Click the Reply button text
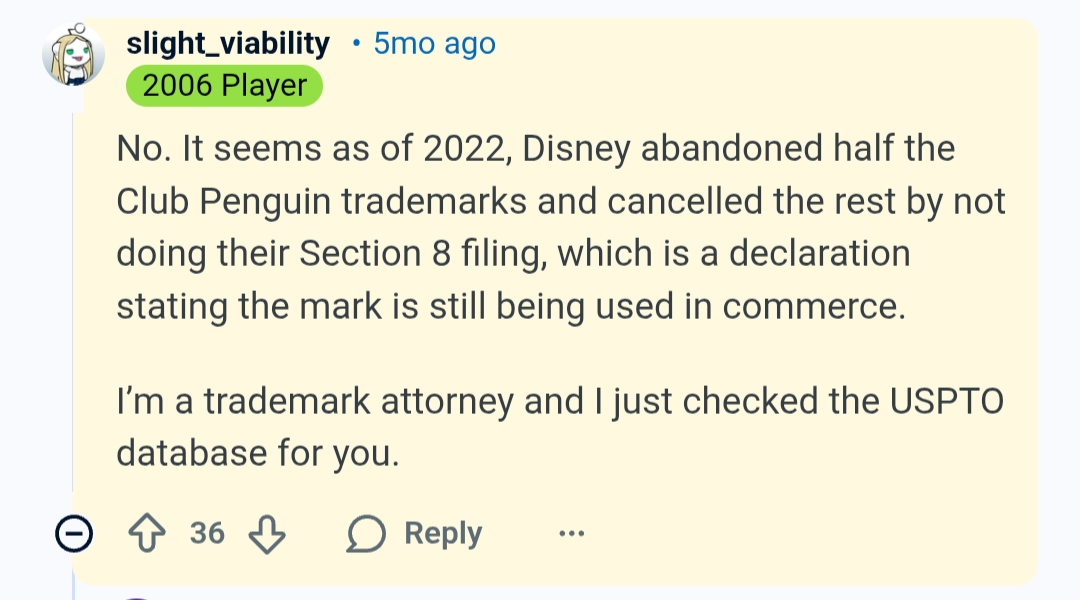1080x600 pixels. click(442, 534)
